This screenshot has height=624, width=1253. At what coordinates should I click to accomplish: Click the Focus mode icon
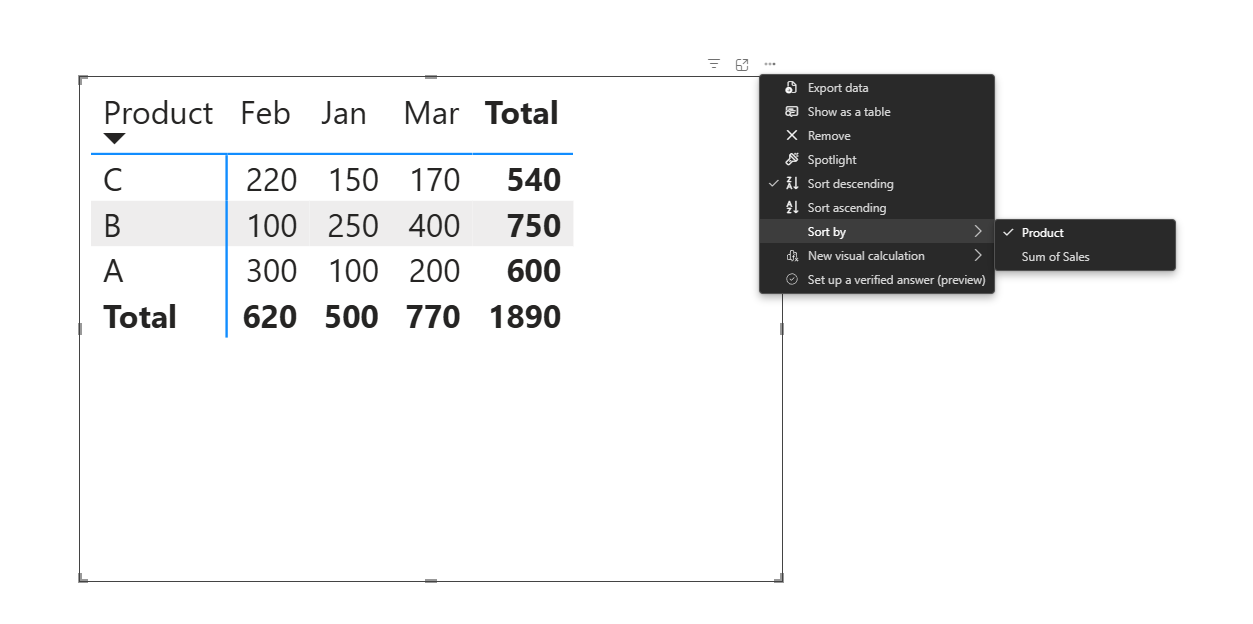coord(742,64)
